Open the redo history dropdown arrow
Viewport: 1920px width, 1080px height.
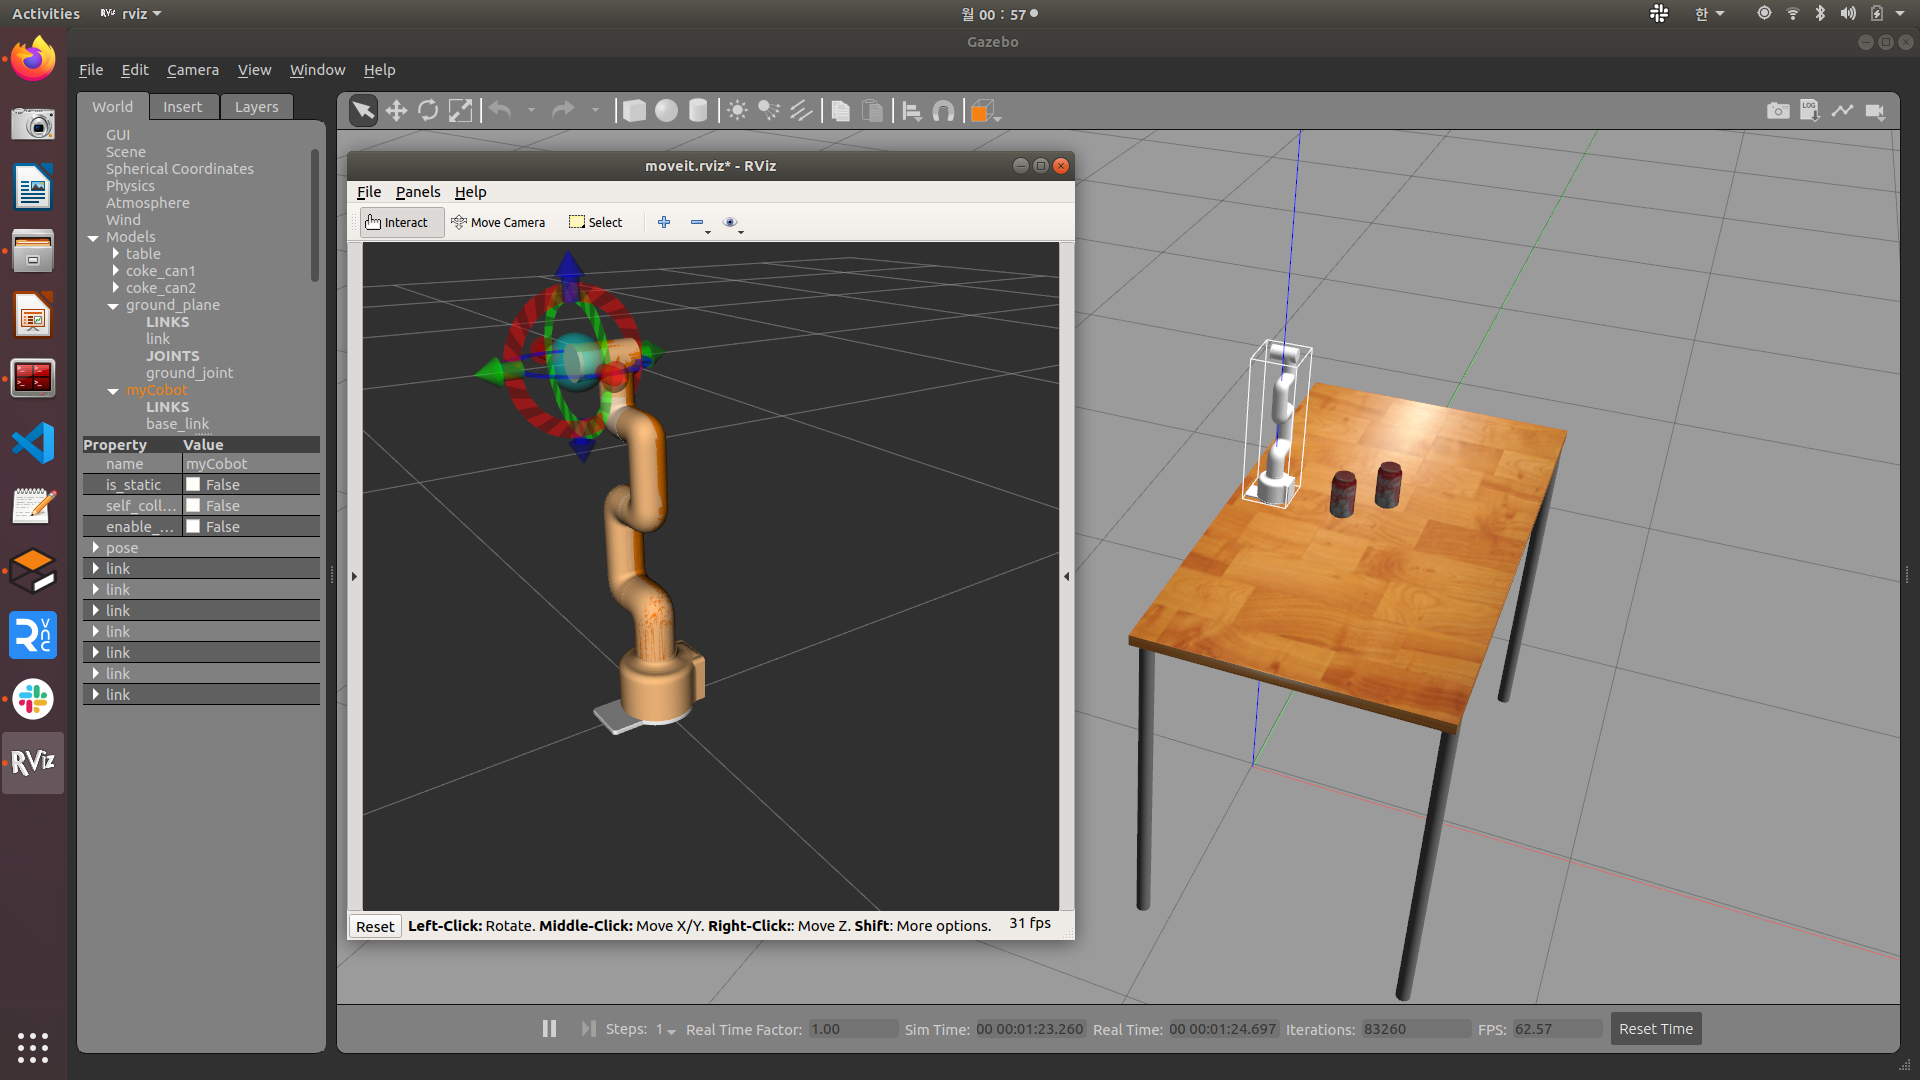pyautogui.click(x=595, y=110)
